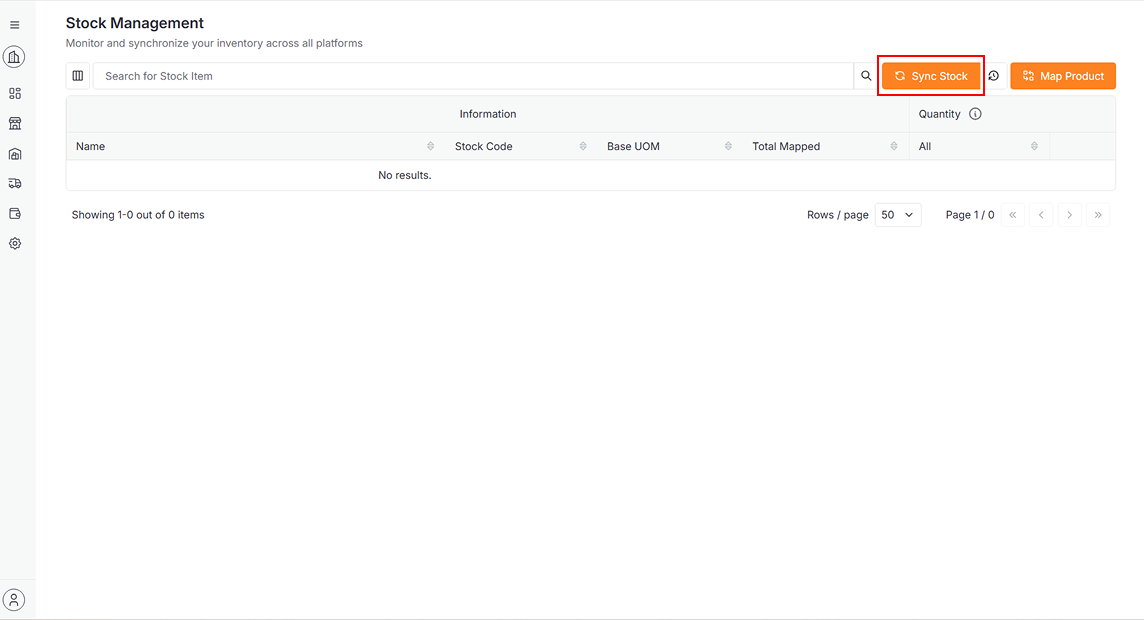This screenshot has height=620, width=1144.
Task: Open sync history clock icon
Action: pyautogui.click(x=994, y=76)
